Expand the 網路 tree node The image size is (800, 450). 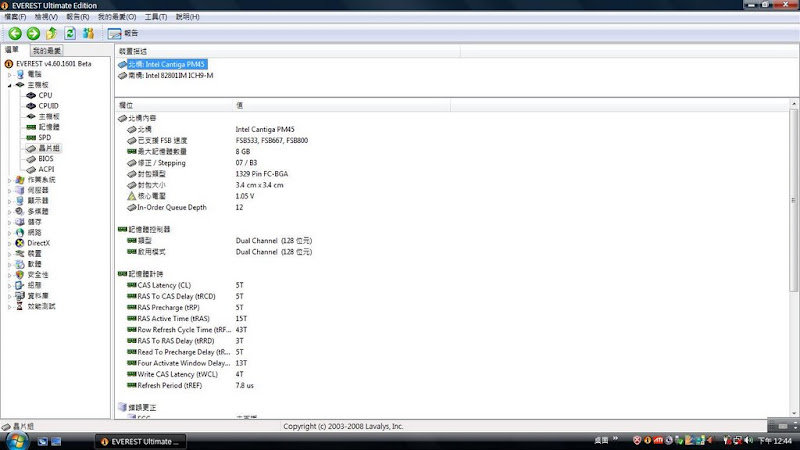pyautogui.click(x=9, y=233)
